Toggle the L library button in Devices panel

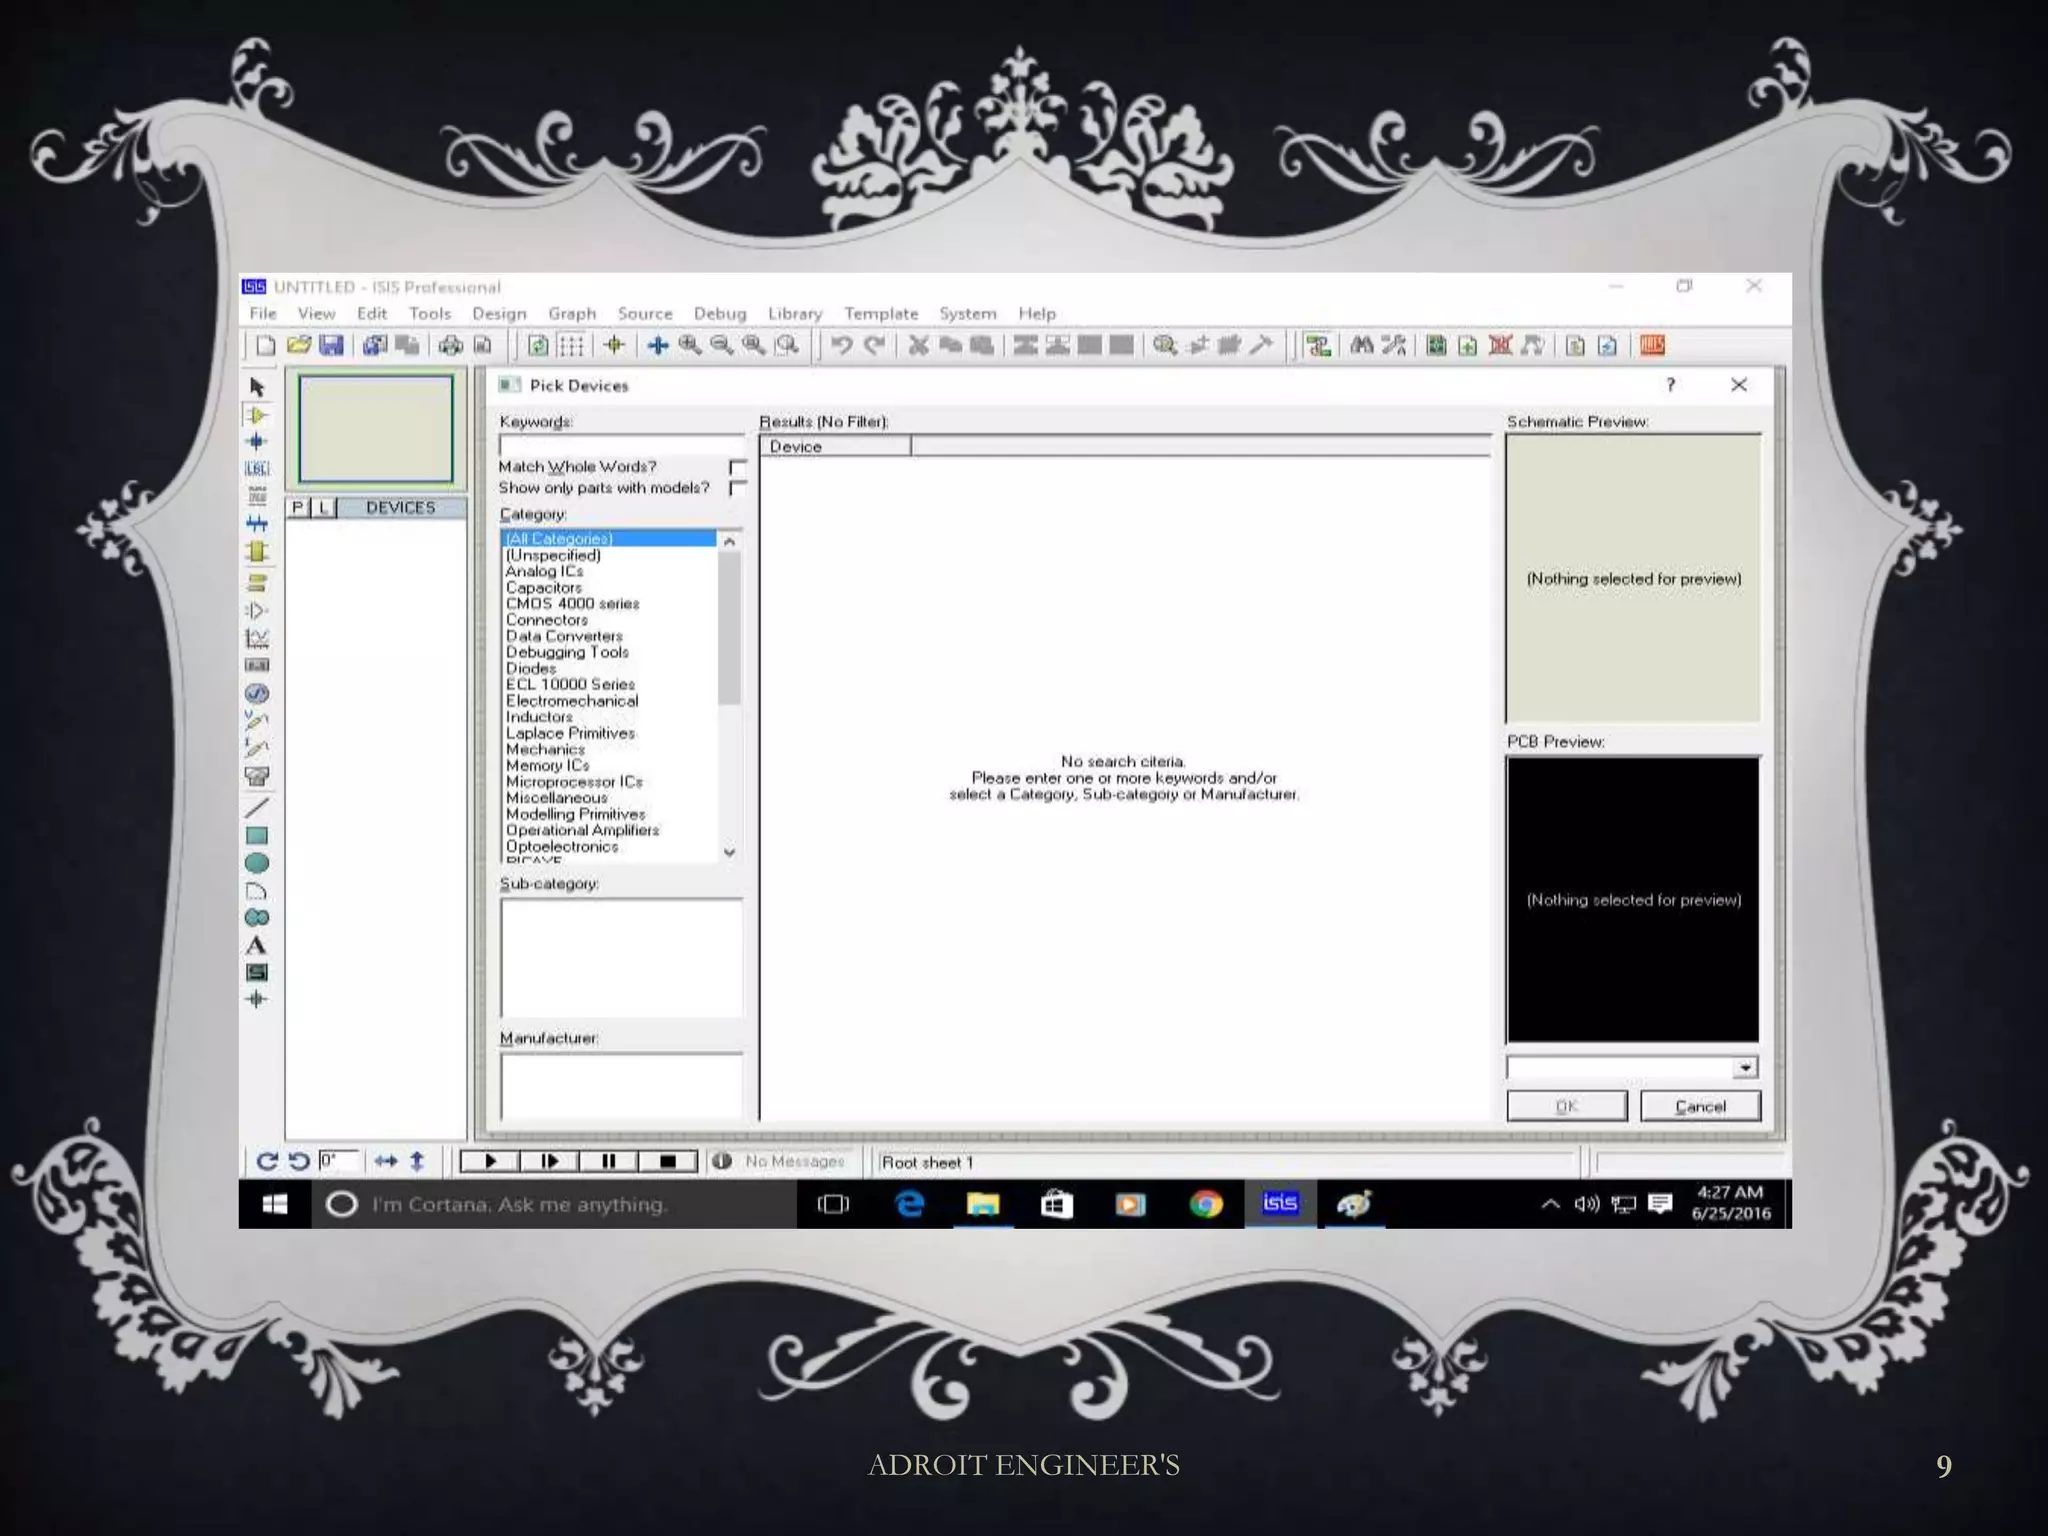pos(324,508)
